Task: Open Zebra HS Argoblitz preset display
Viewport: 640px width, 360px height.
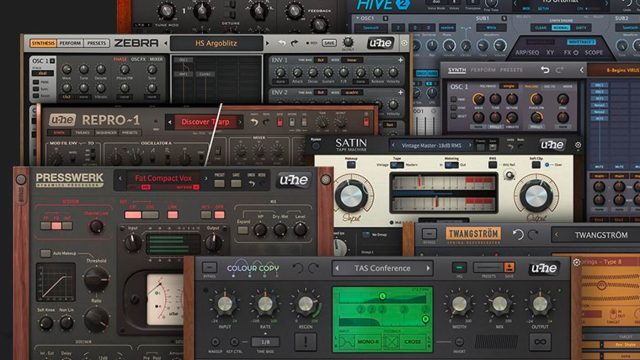Action: click(x=216, y=43)
